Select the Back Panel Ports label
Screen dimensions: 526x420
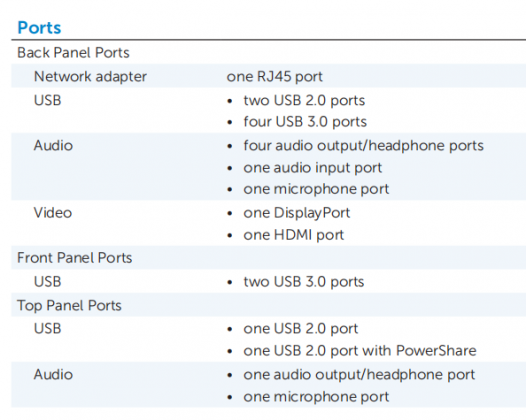click(73, 53)
